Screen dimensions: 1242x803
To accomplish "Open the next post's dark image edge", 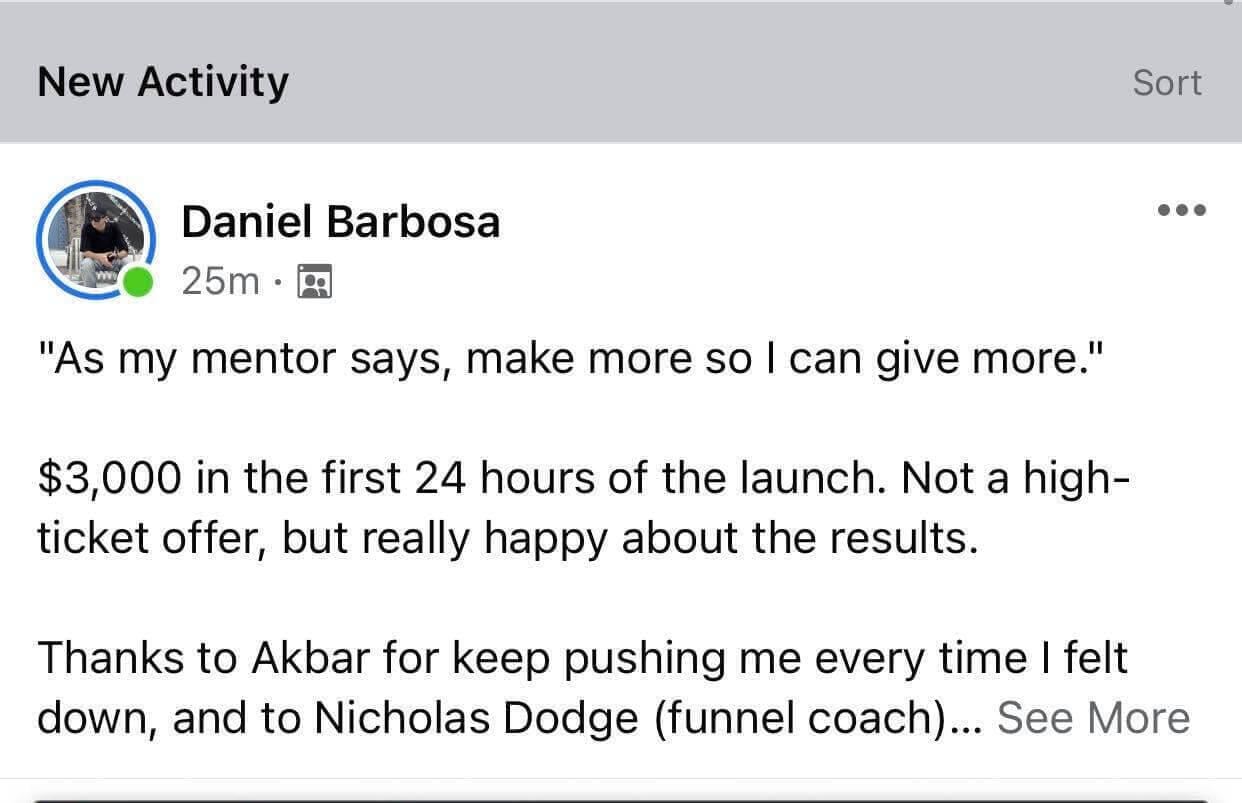I will 621,799.
